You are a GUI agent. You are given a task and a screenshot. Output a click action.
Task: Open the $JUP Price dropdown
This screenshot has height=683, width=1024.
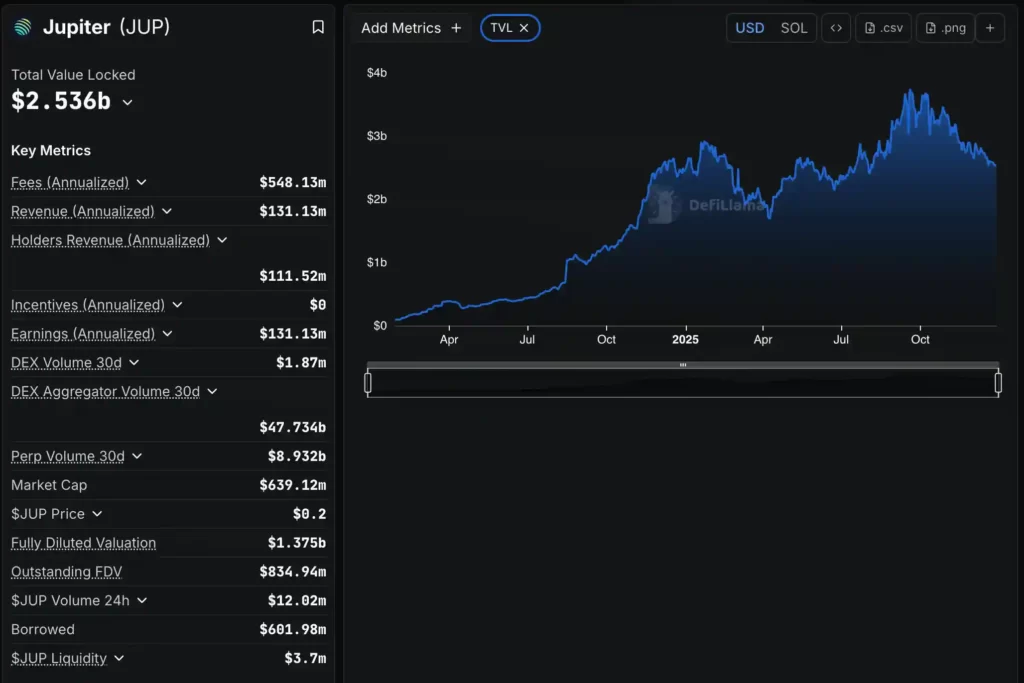pyautogui.click(x=97, y=514)
